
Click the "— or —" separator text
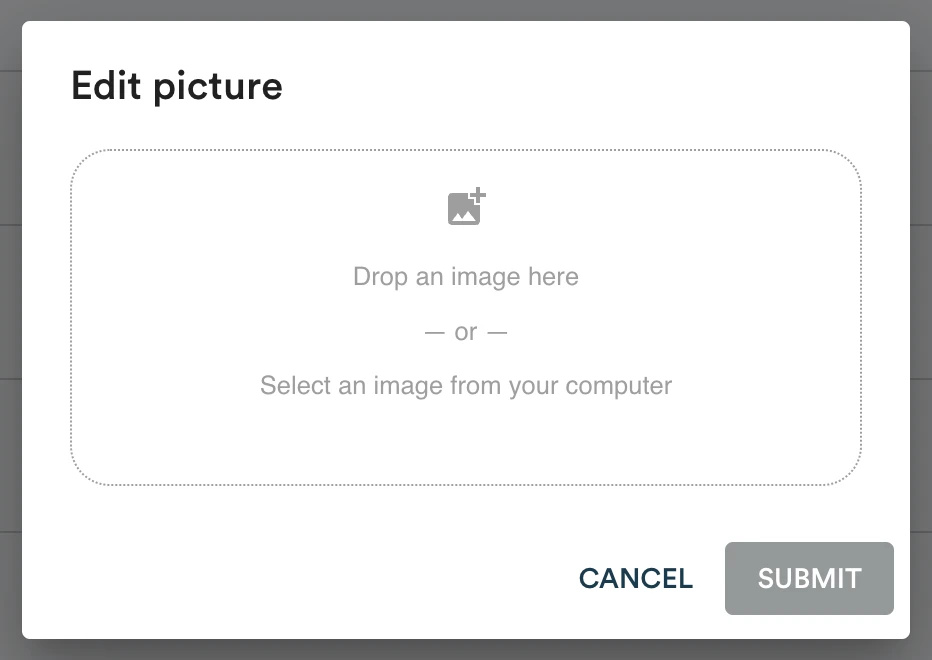[x=466, y=332]
